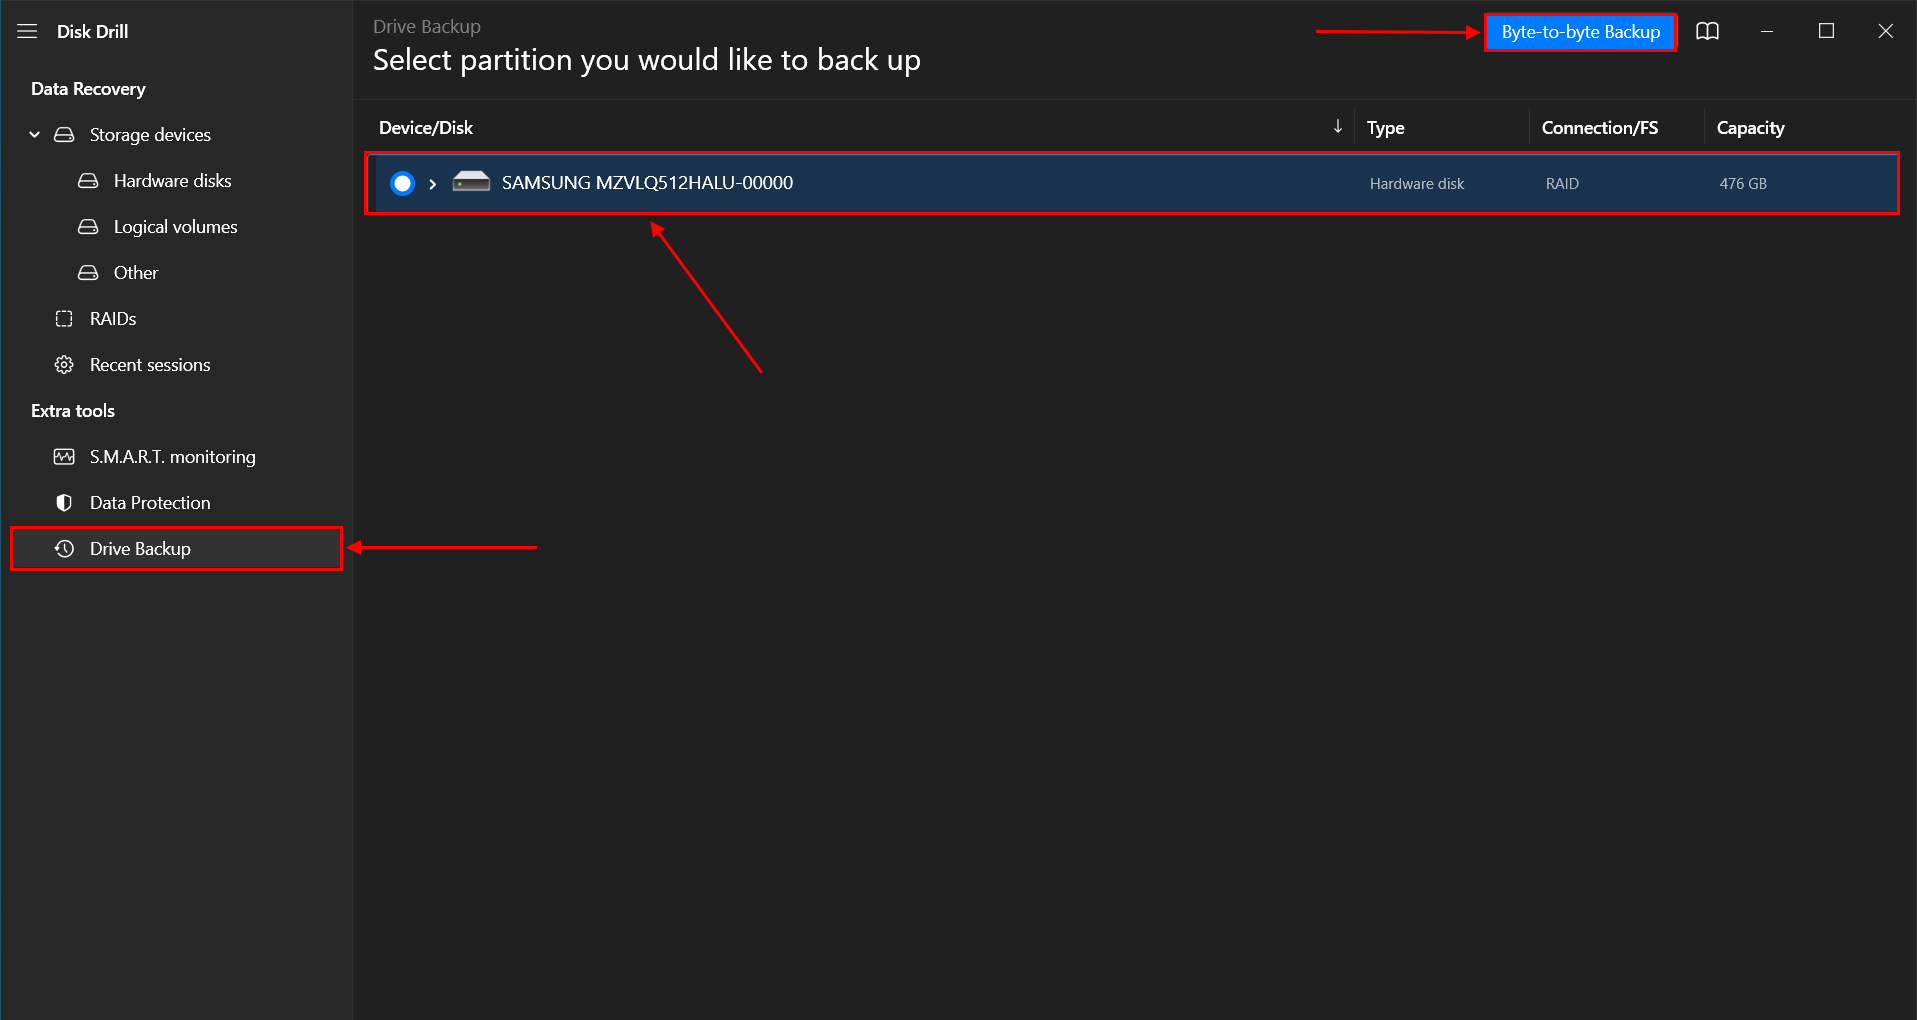Image resolution: width=1917 pixels, height=1020 pixels.
Task: Click the Drive Backup clock icon
Action: (x=64, y=548)
